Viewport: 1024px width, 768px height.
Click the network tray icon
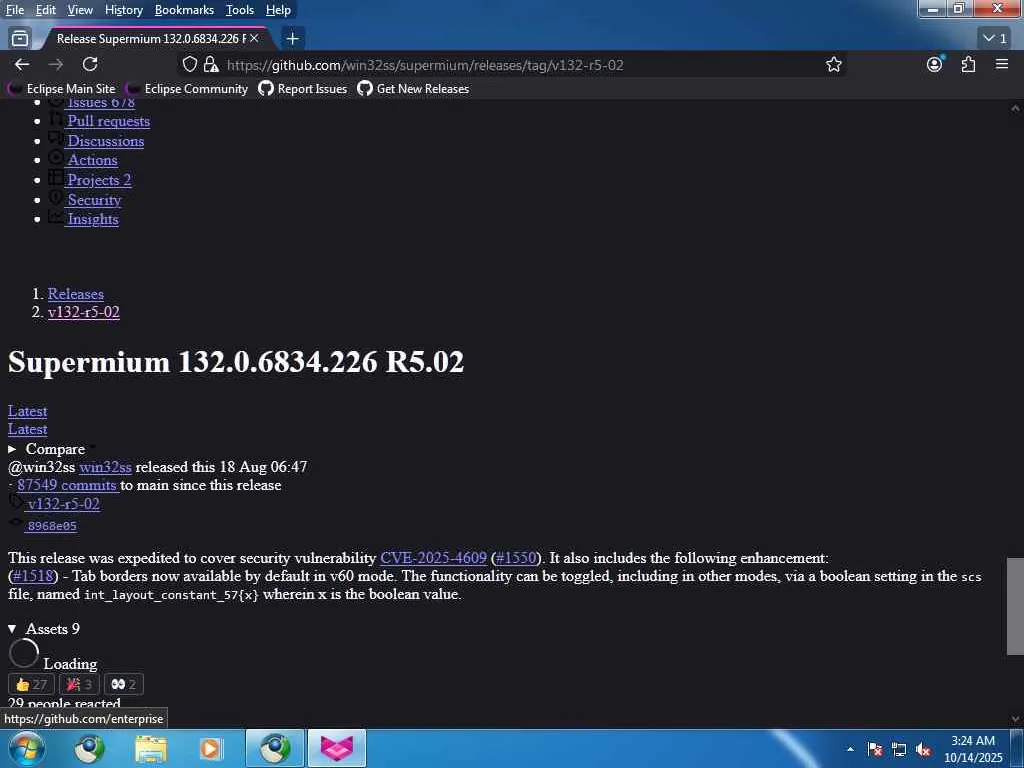(x=899, y=750)
